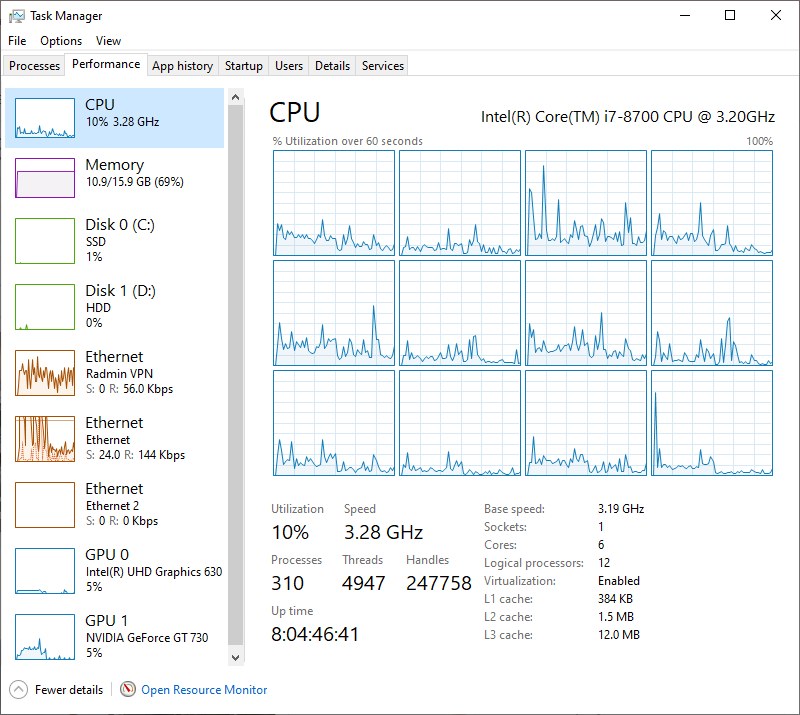Select the Disk 1 (D:) HDD thumbnail
800x715 pixels.
tap(45, 307)
